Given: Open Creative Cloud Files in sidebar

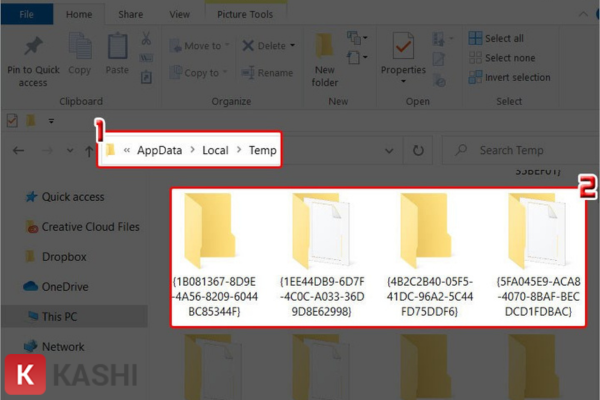Looking at the screenshot, I should [82, 227].
